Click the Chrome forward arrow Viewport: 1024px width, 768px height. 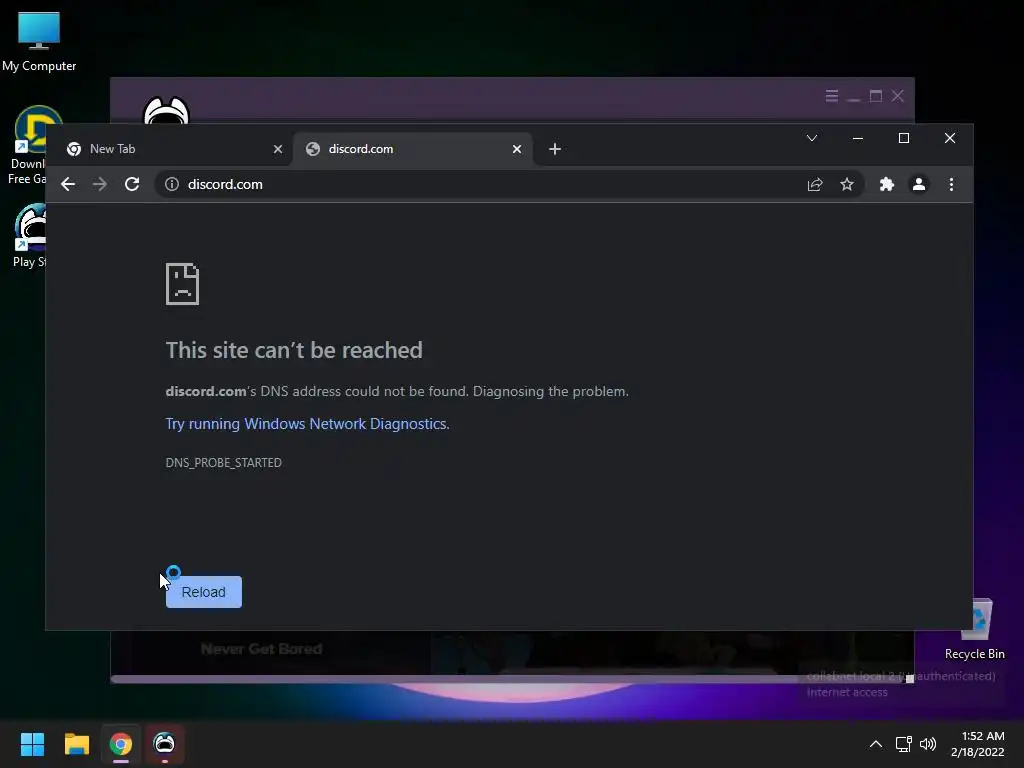[99, 184]
